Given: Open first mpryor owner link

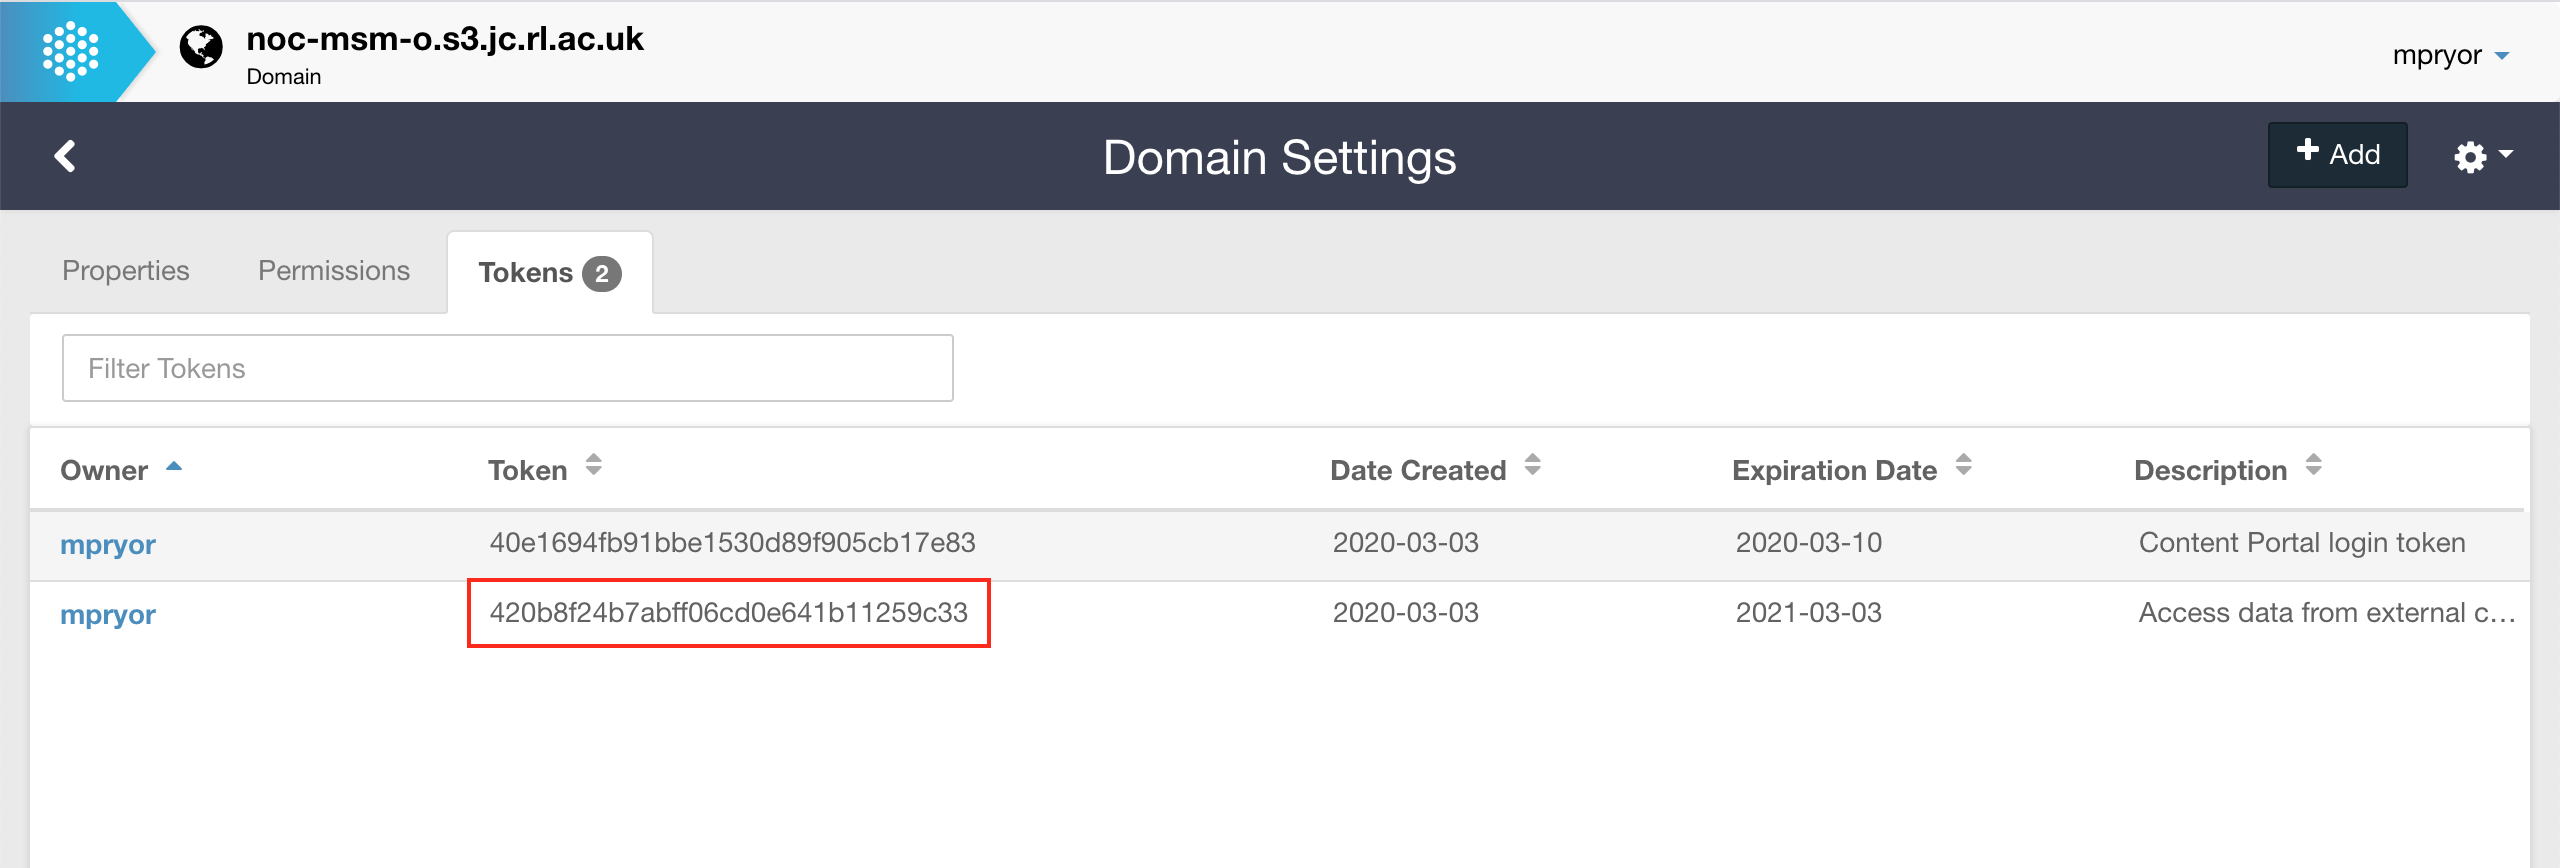Looking at the screenshot, I should (x=108, y=545).
